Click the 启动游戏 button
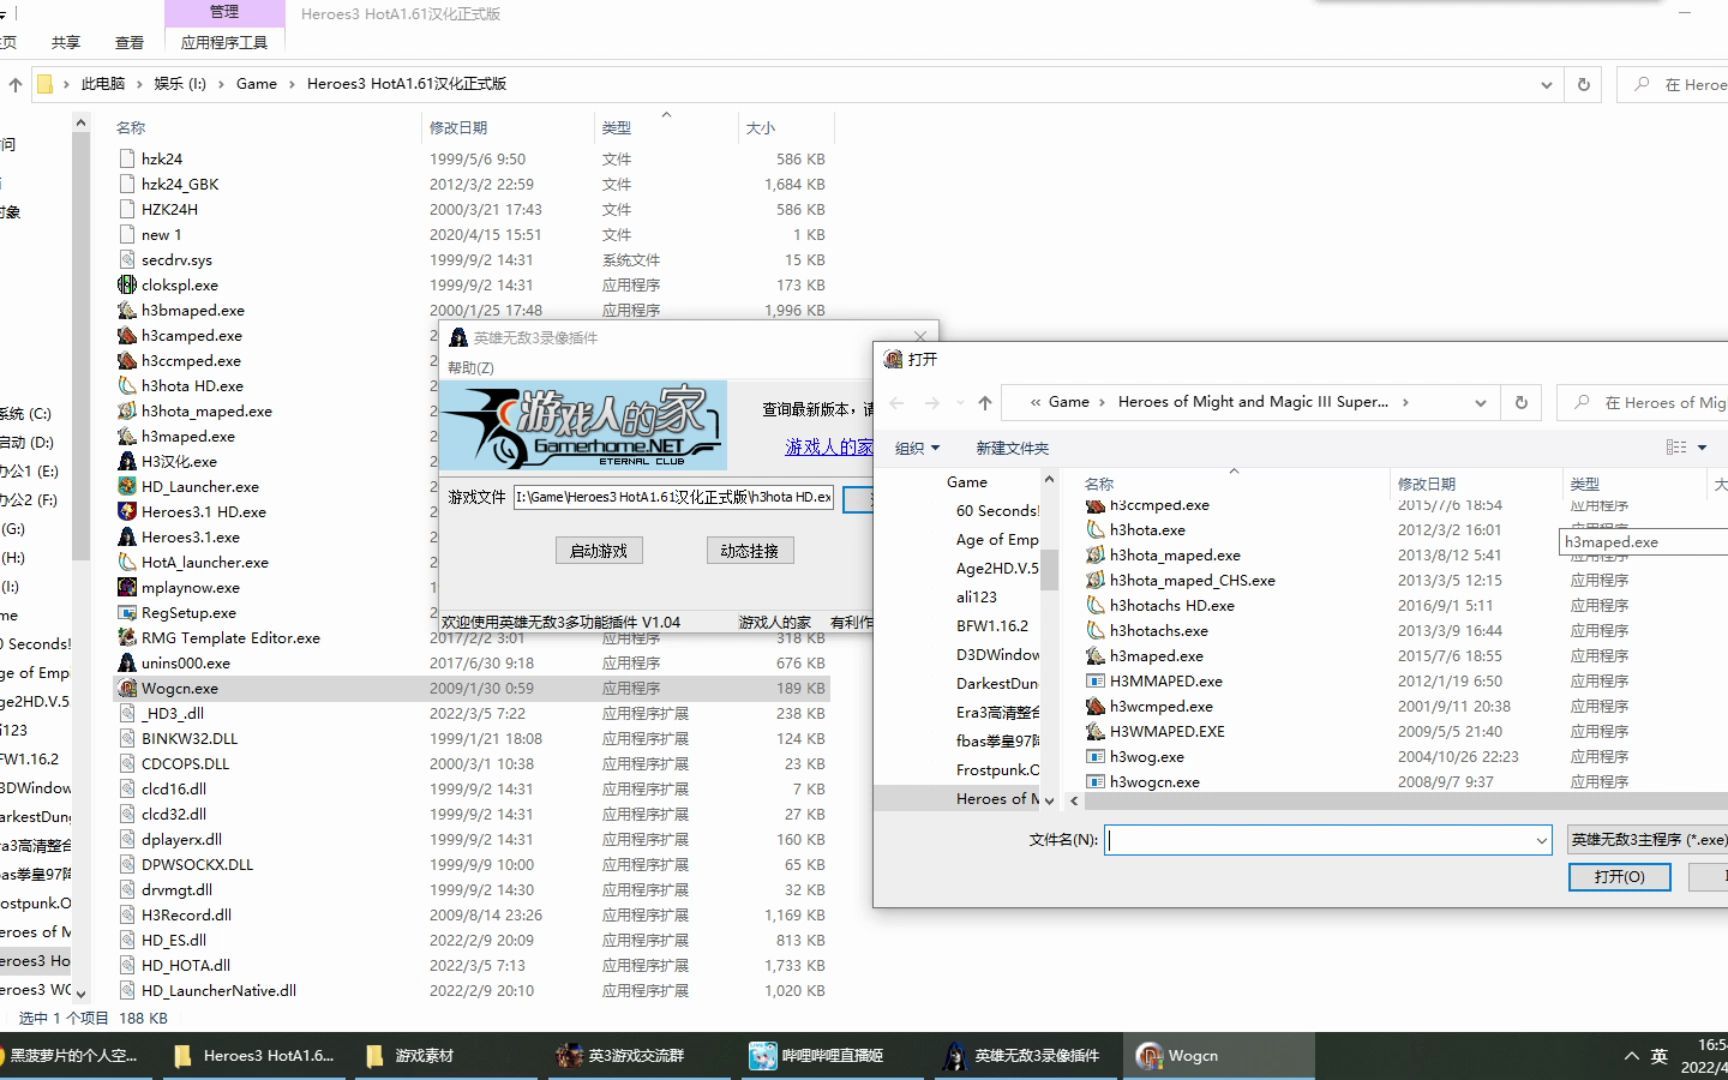1728x1080 pixels. (x=599, y=550)
